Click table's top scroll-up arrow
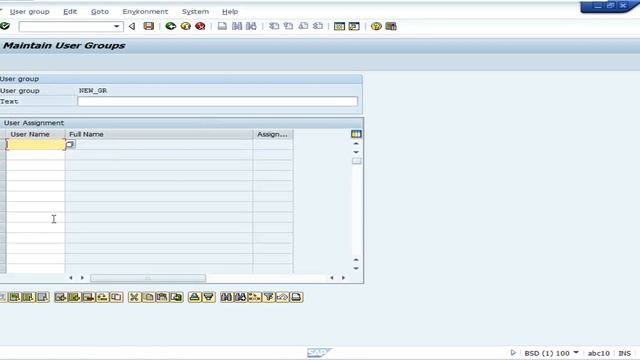Image resolution: width=640 pixels, height=360 pixels. [356, 144]
